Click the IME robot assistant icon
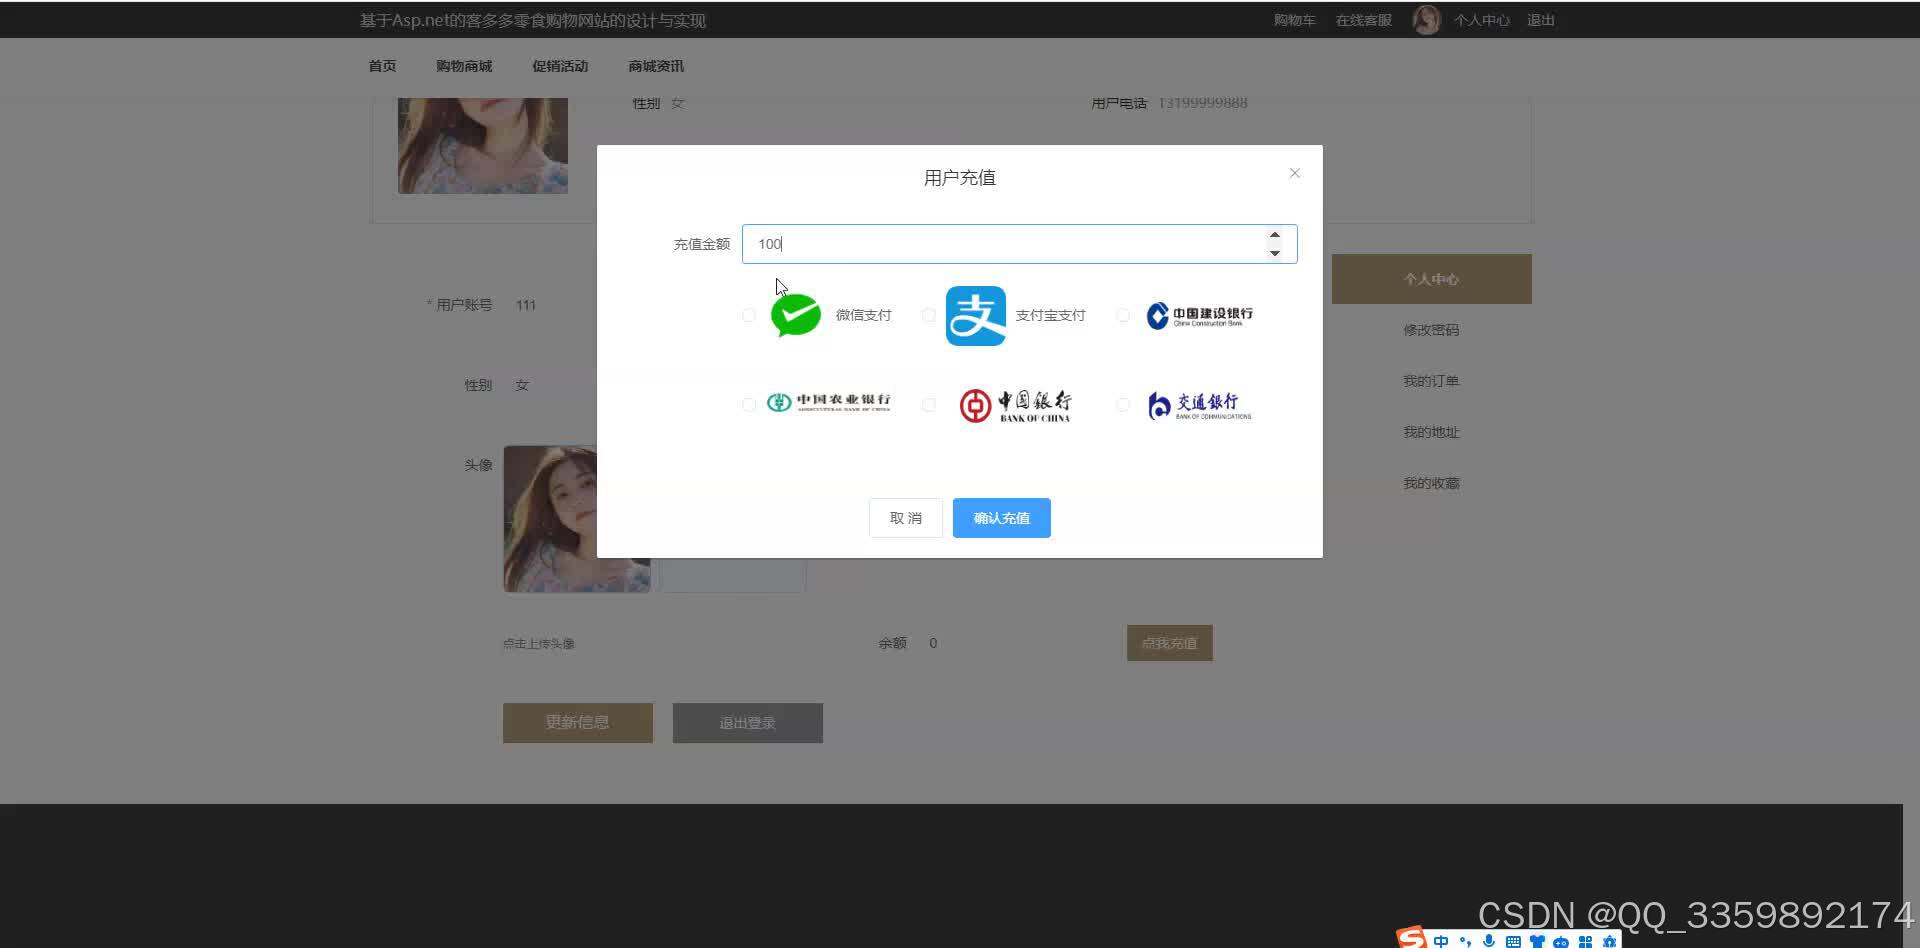Image resolution: width=1920 pixels, height=948 pixels. (1561, 941)
